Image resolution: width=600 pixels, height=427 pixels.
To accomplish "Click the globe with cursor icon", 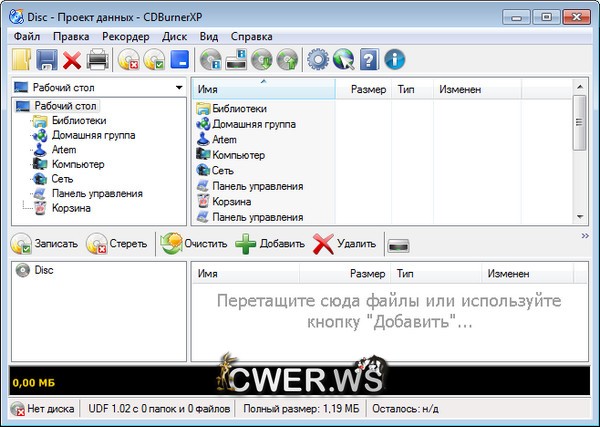I will tap(343, 61).
